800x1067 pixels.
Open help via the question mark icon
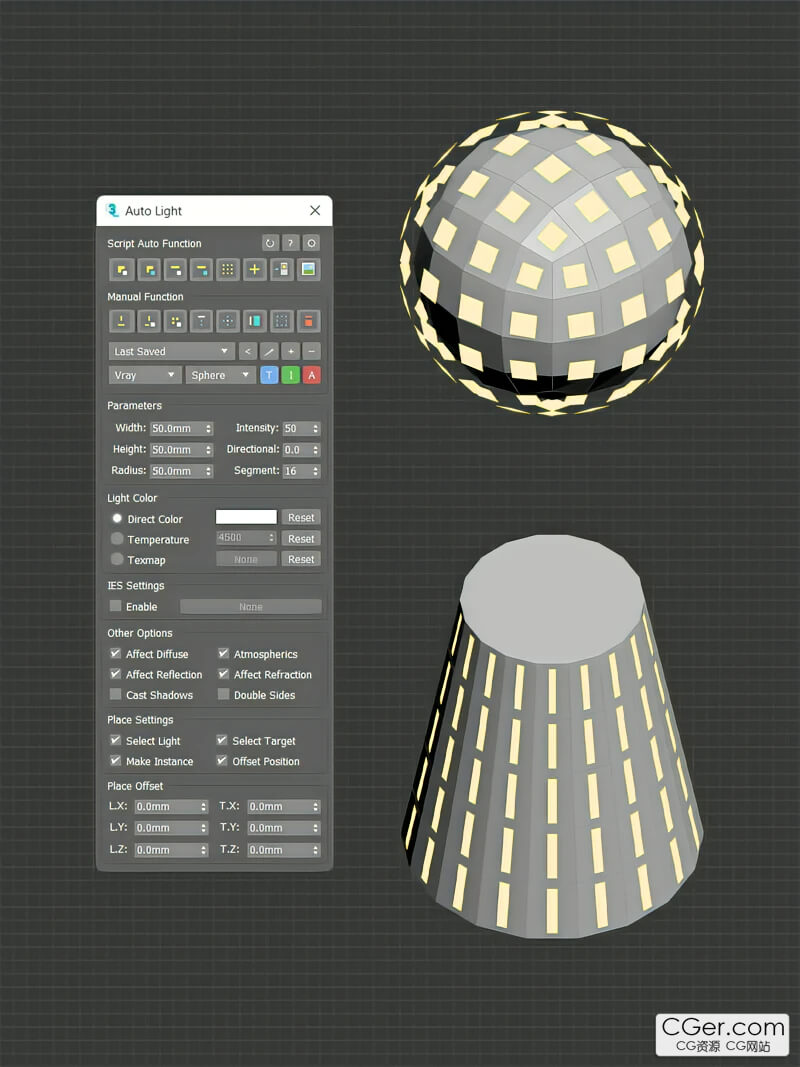pos(290,243)
